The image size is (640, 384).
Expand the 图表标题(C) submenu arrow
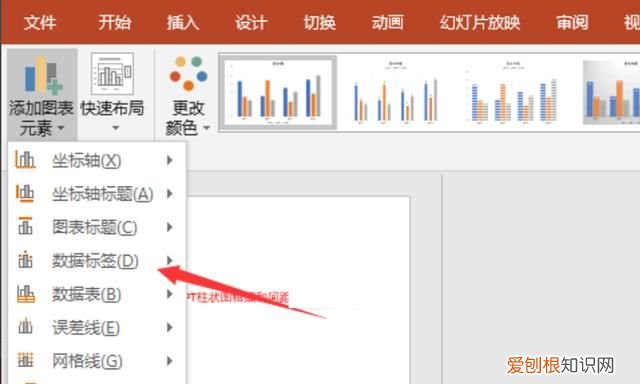[170, 227]
